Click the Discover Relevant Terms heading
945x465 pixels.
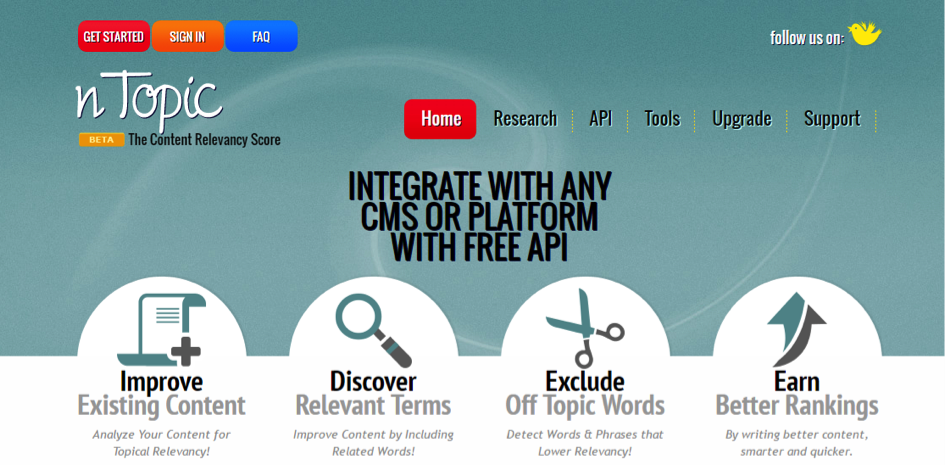click(x=373, y=394)
